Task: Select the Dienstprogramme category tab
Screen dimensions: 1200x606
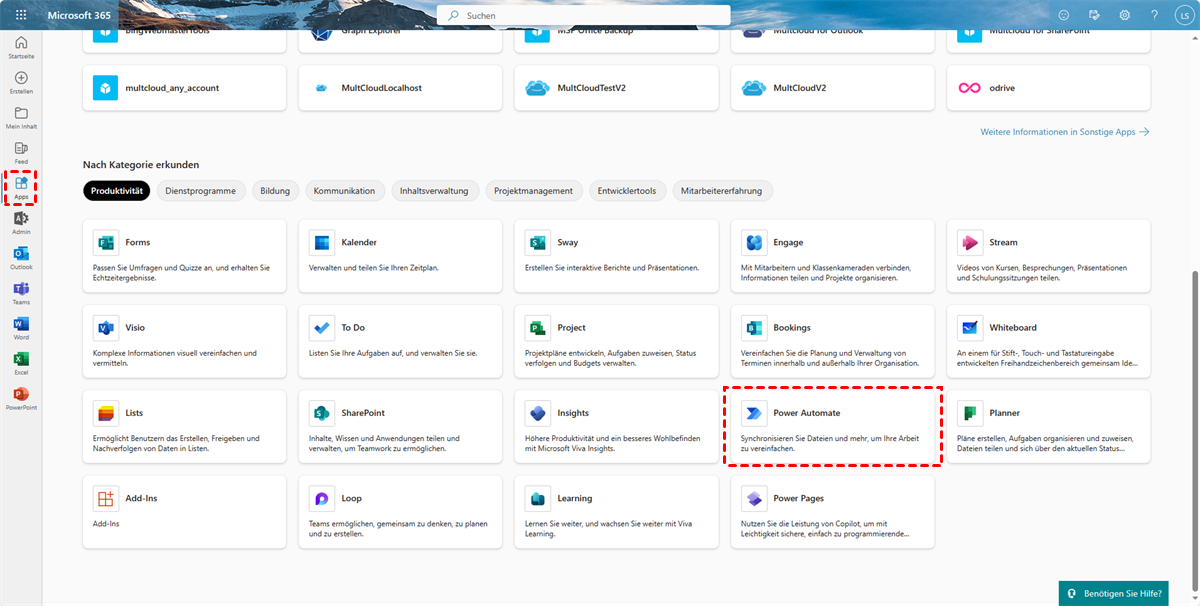Action: tap(201, 191)
